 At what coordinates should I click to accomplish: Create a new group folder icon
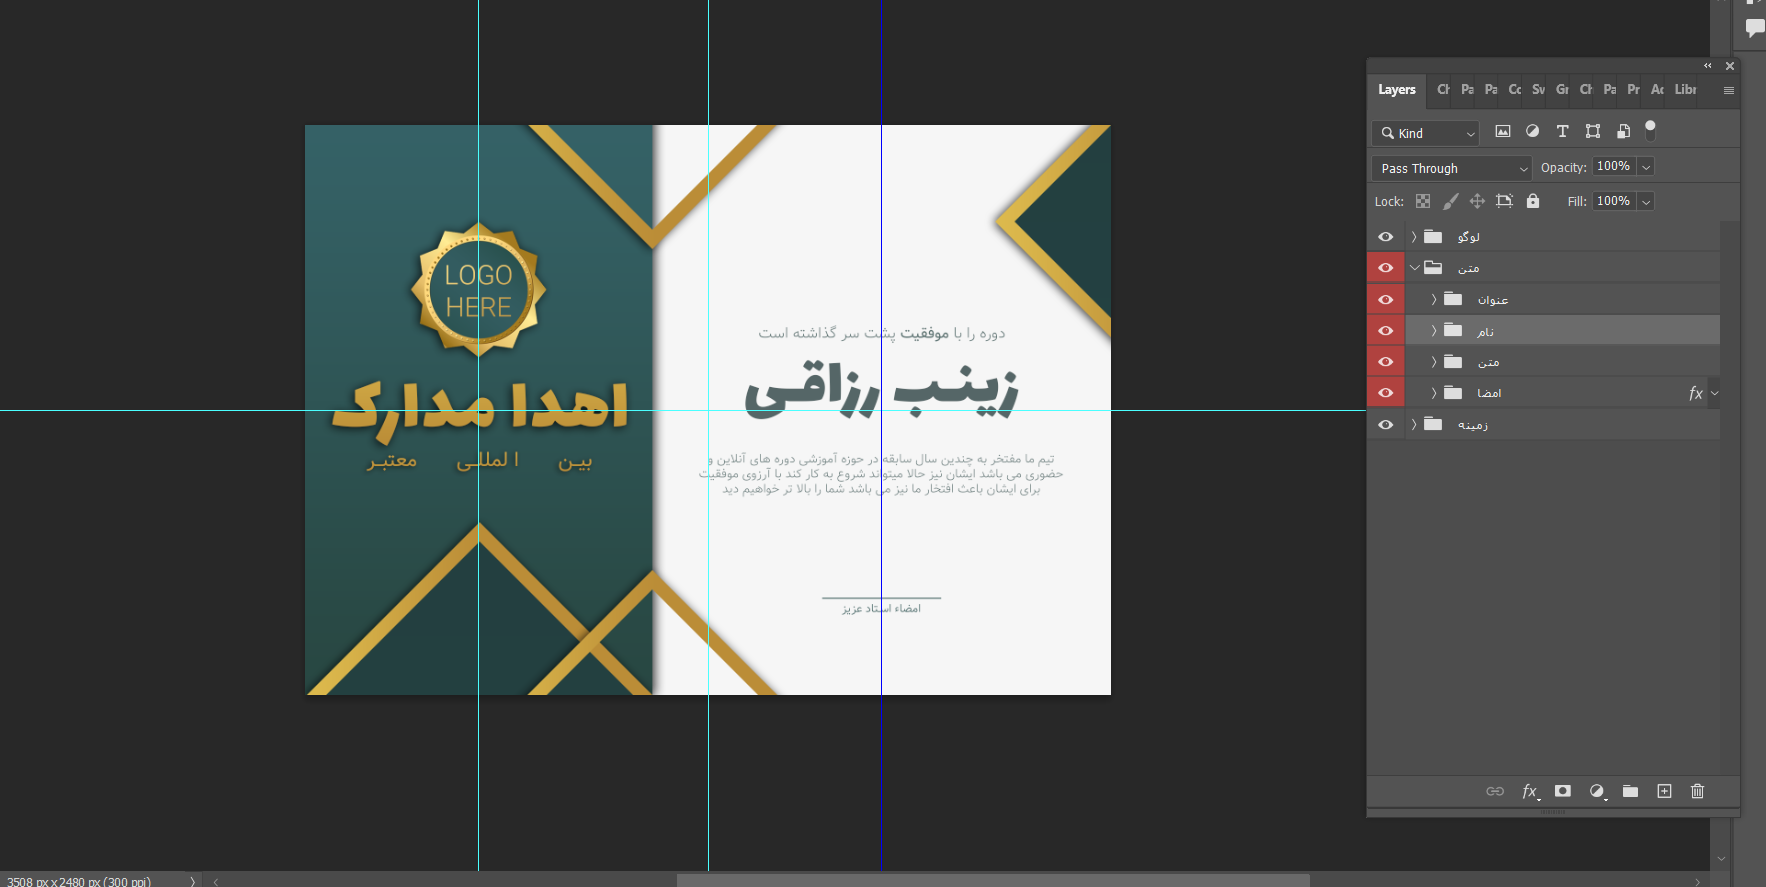click(1630, 791)
